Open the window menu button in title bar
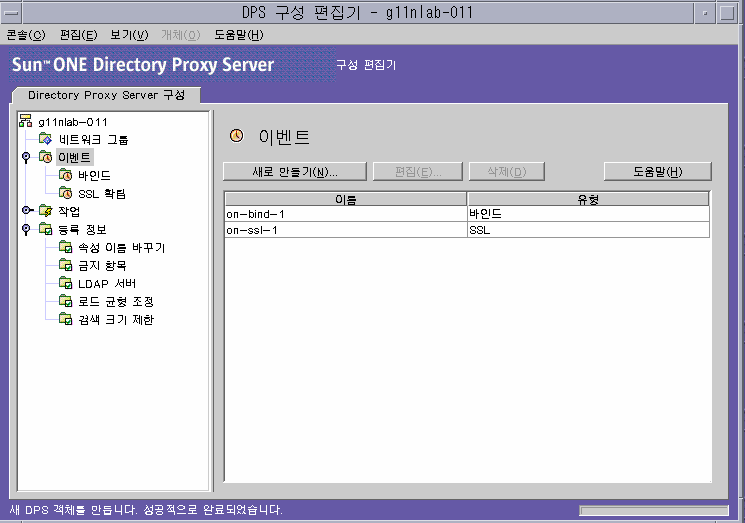This screenshot has height=523, width=745. (11, 13)
